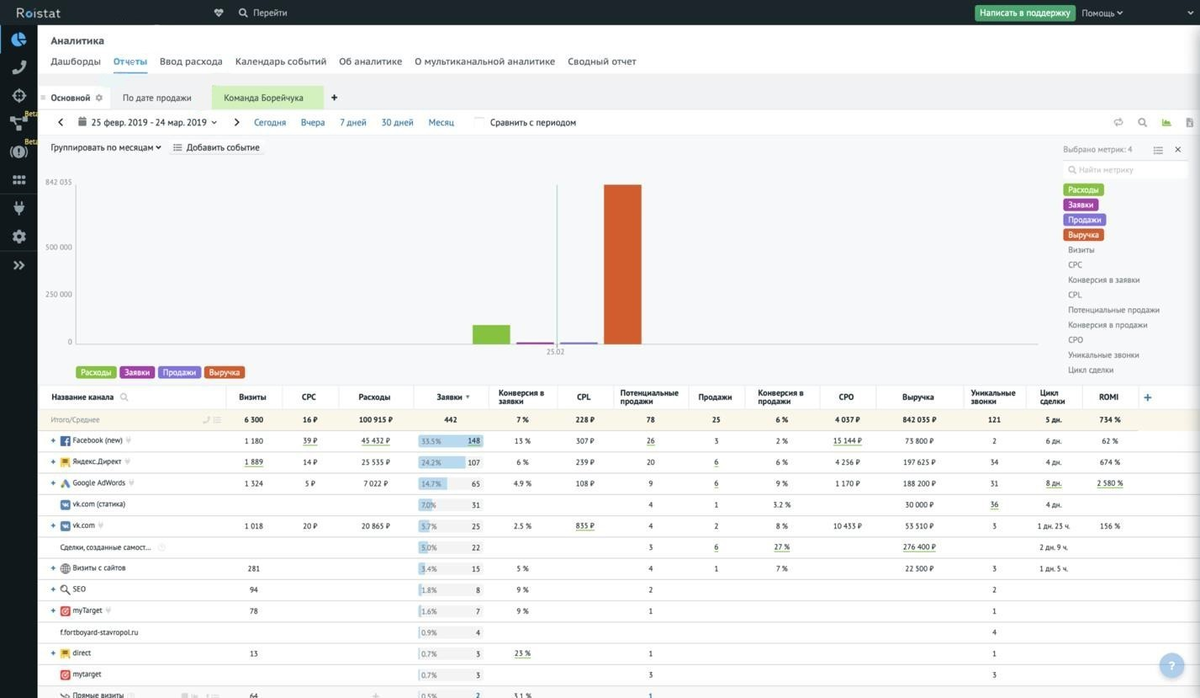The image size is (1200, 698).
Task: Click the metrics list view icon
Action: click(x=1158, y=149)
